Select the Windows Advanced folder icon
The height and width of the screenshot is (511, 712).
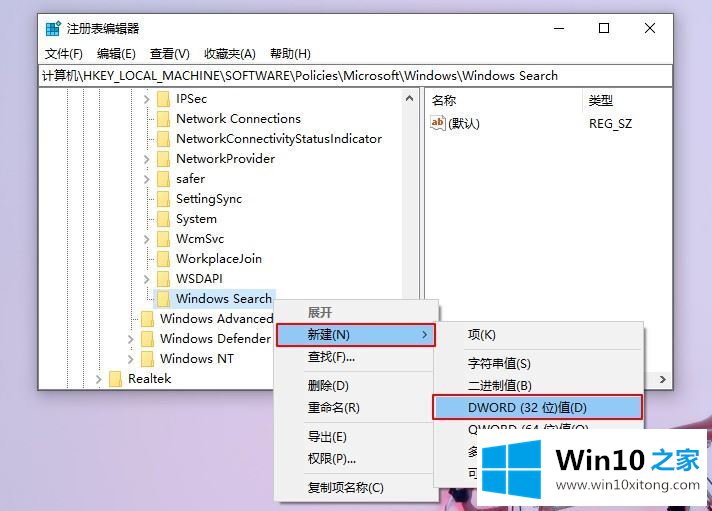click(x=147, y=319)
